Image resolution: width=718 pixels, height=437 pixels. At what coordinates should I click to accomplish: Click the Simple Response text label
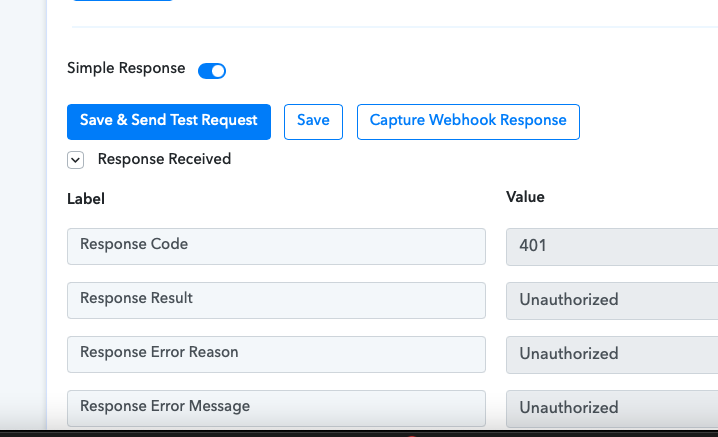point(126,68)
